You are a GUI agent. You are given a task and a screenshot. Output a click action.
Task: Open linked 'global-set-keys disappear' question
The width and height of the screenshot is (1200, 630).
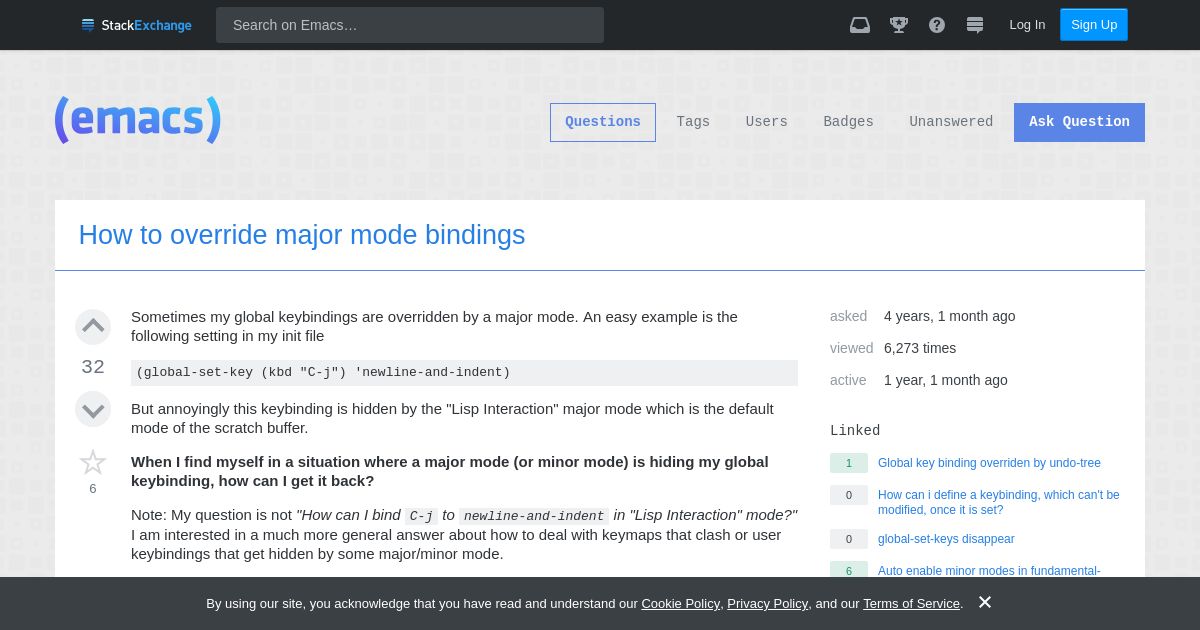point(946,539)
